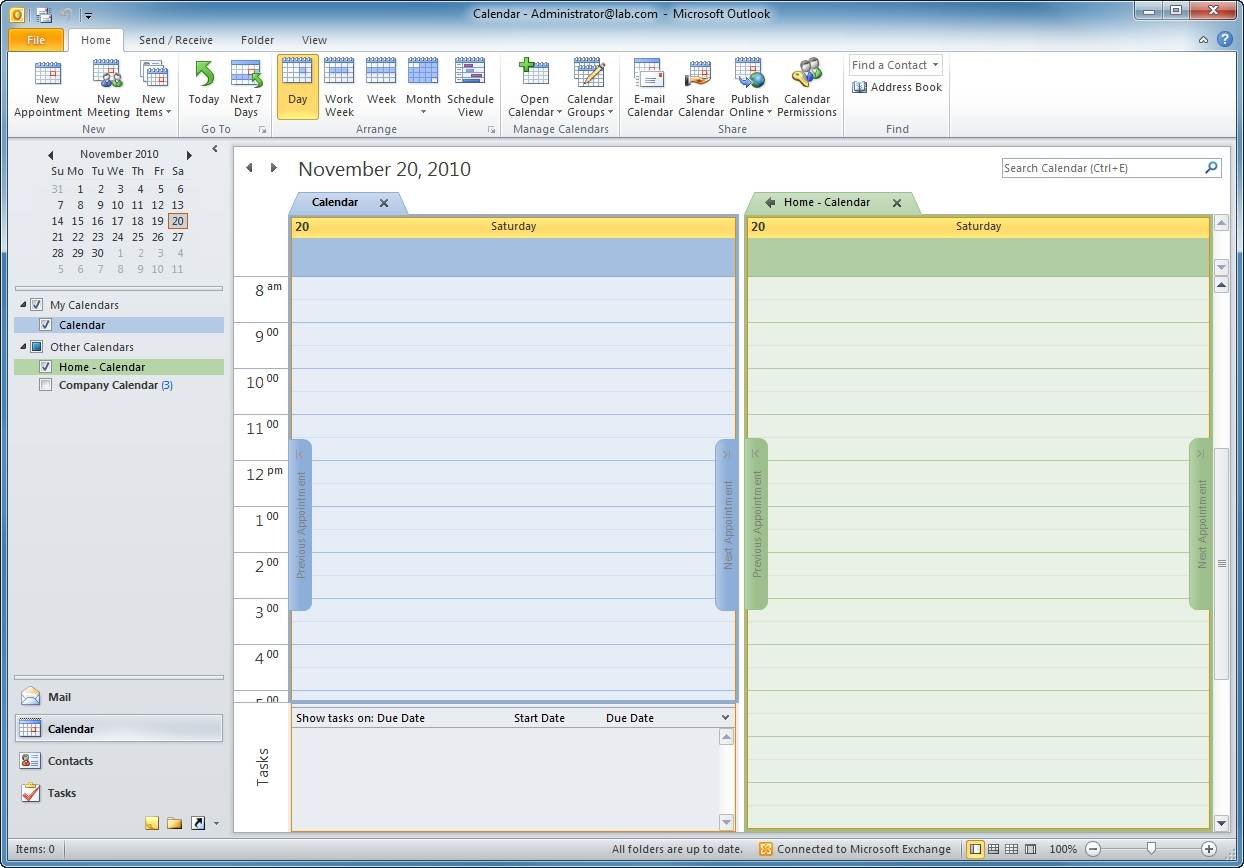1244x868 pixels.
Task: Open the File tab
Action: click(36, 40)
